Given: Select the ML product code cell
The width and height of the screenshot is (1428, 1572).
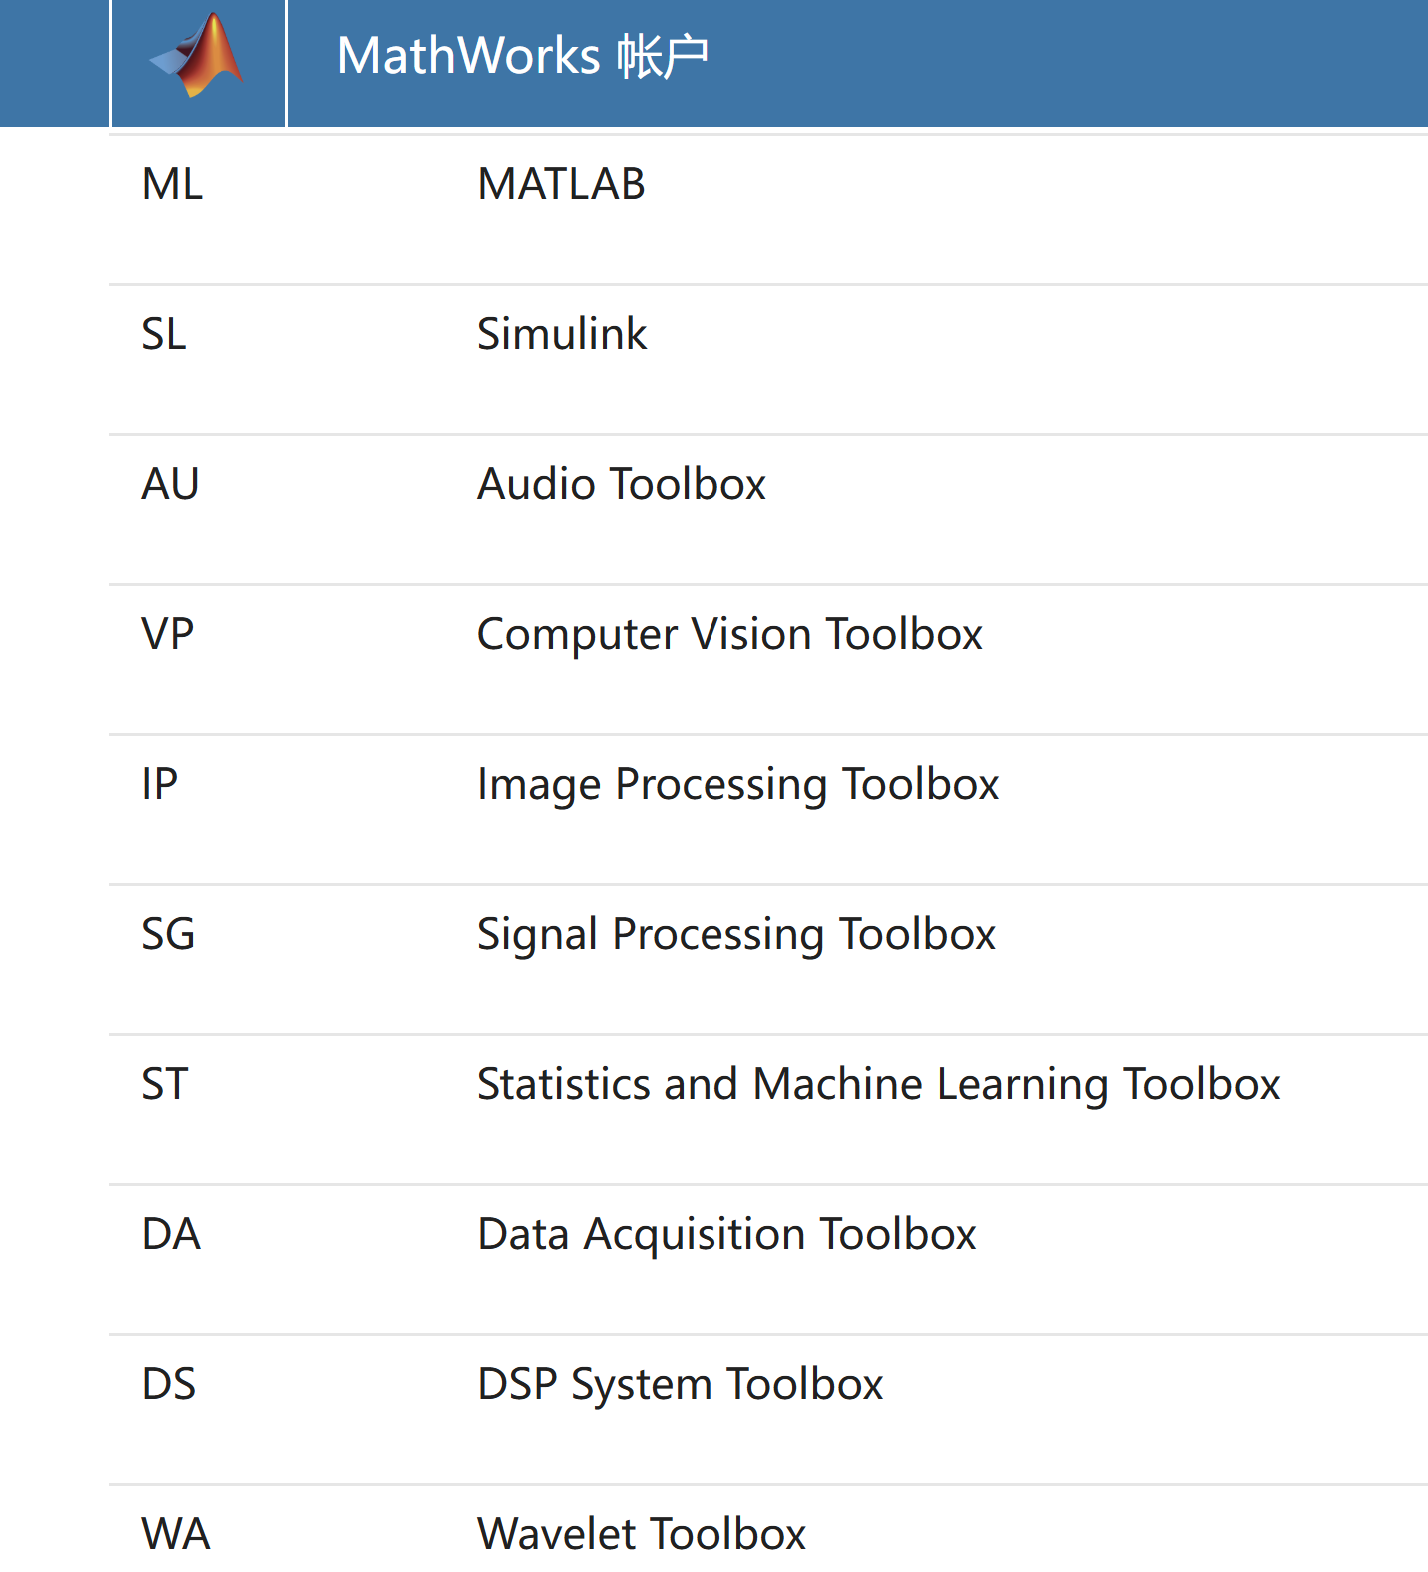Looking at the screenshot, I should pos(172,184).
